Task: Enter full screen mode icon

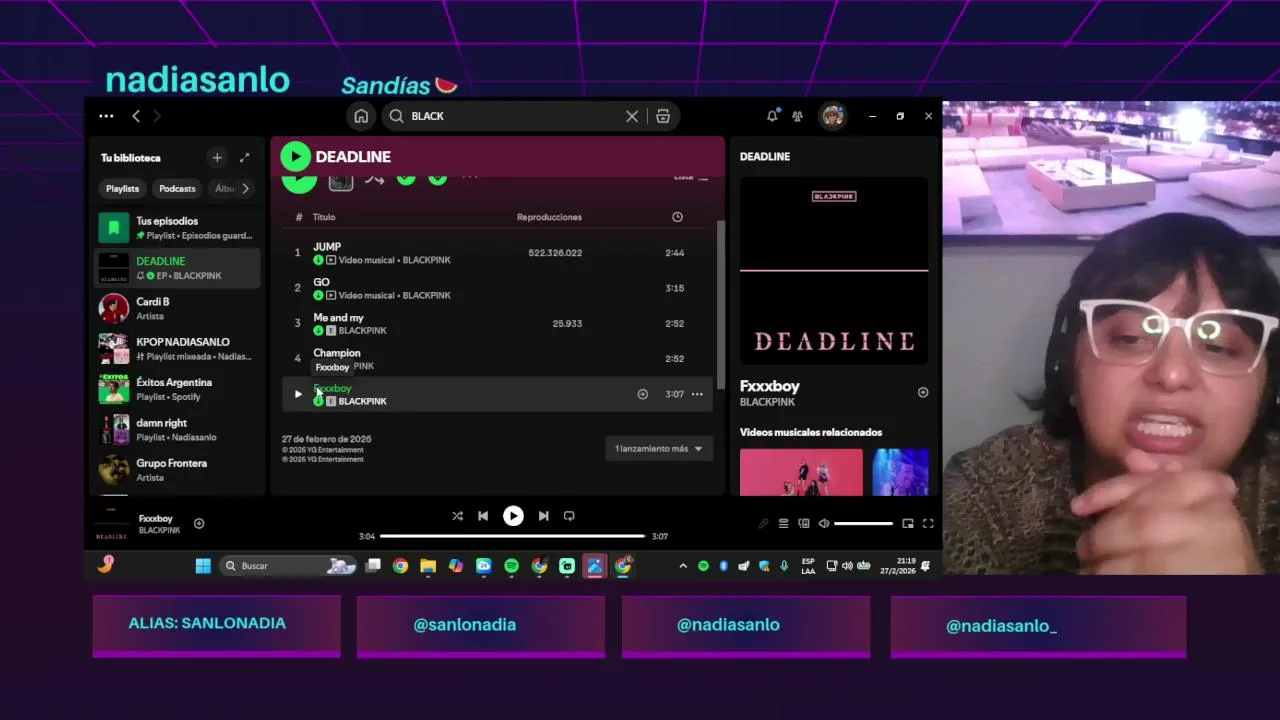Action: (928, 524)
